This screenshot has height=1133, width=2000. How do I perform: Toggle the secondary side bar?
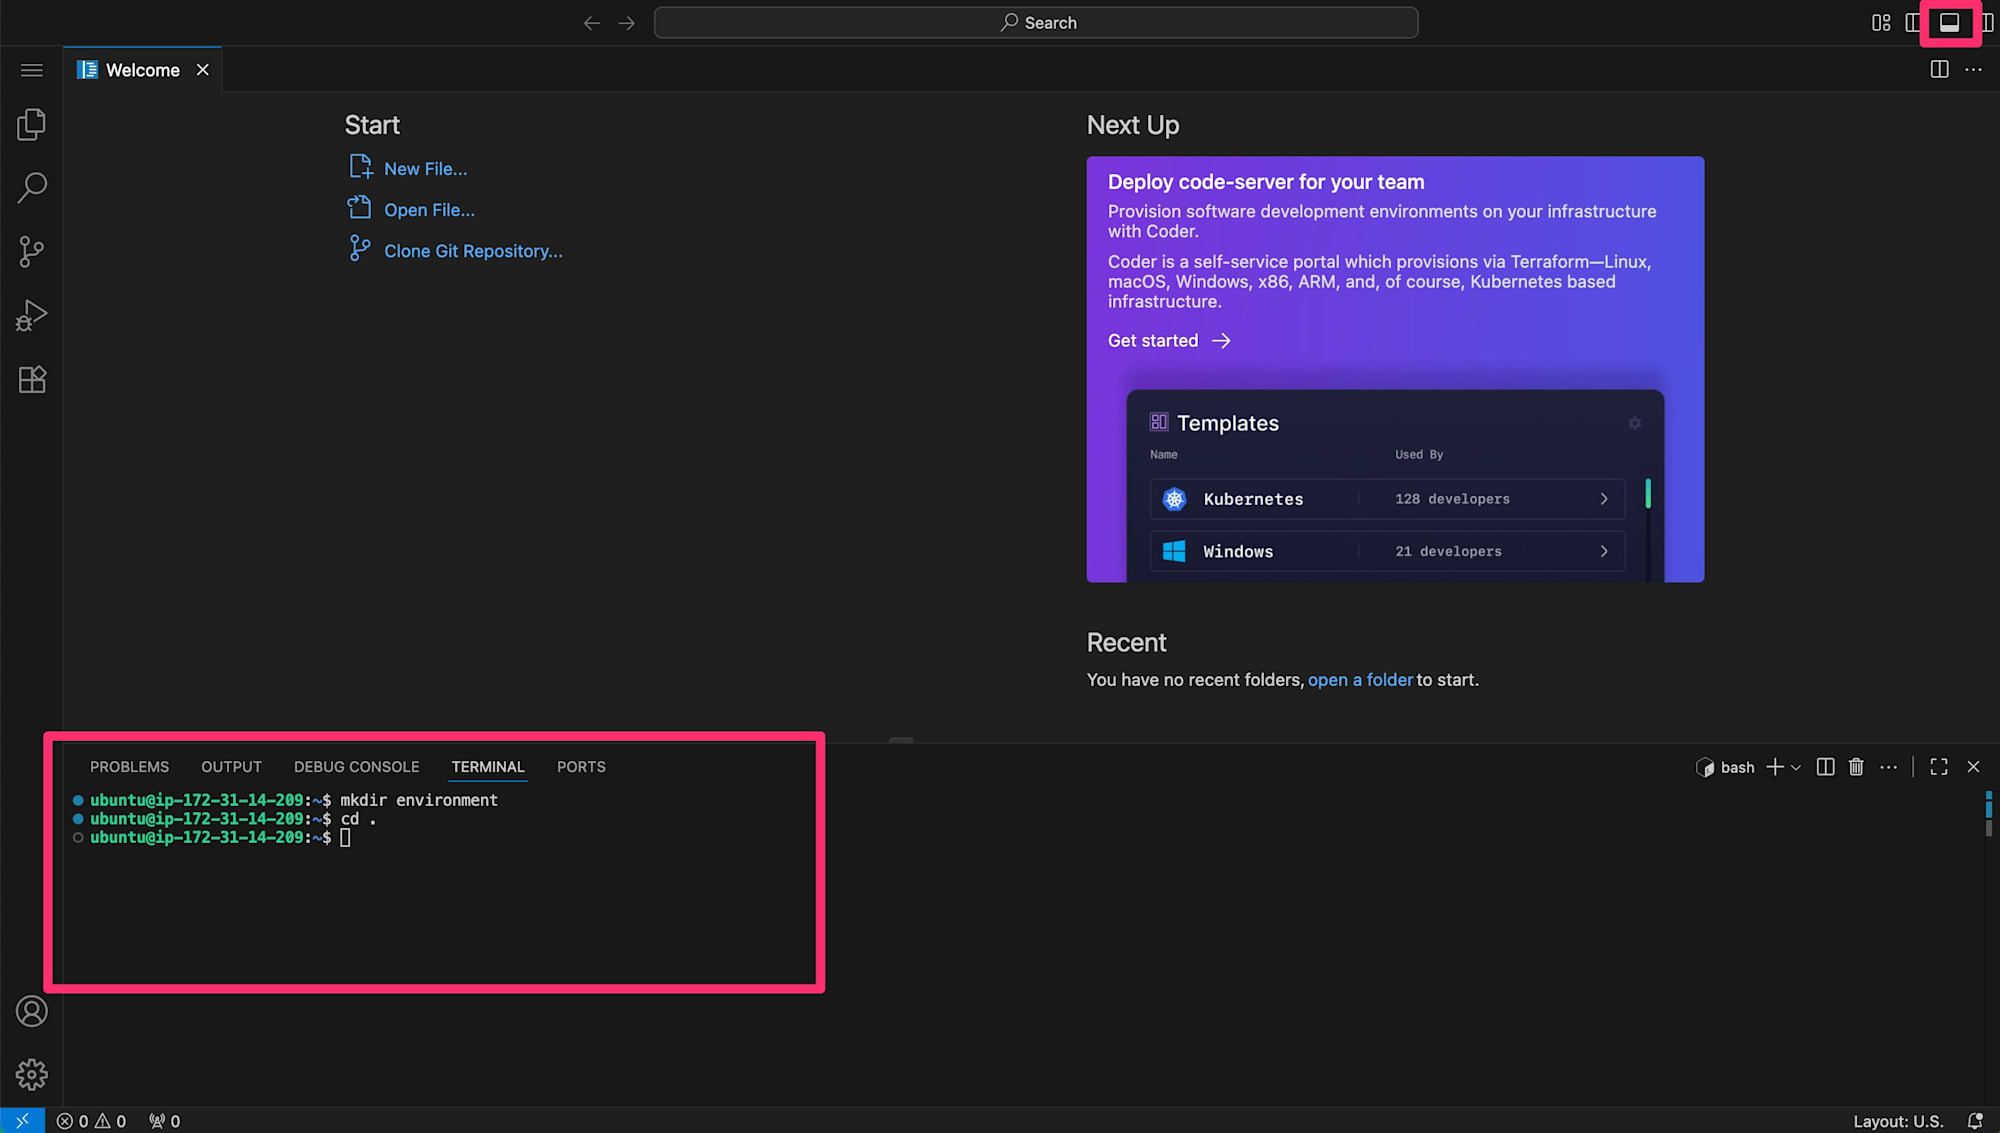click(1988, 22)
